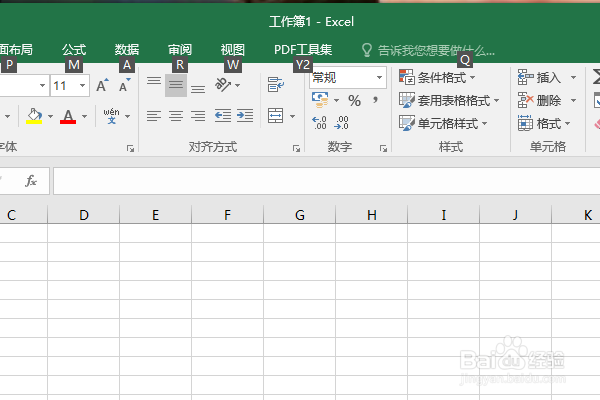This screenshot has height=400, width=600.
Task: Open 单元格样式 cell styles menu
Action: 443,123
